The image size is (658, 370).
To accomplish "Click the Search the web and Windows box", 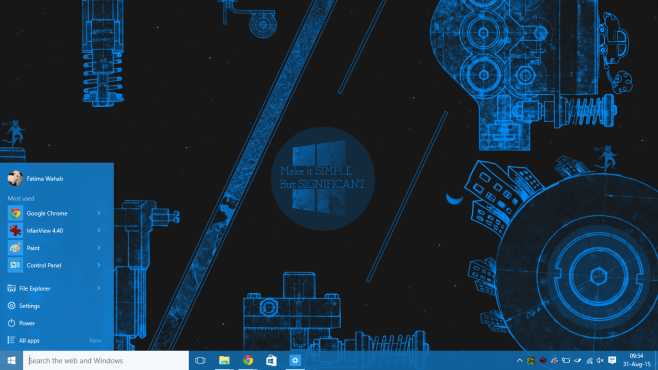I will point(106,360).
